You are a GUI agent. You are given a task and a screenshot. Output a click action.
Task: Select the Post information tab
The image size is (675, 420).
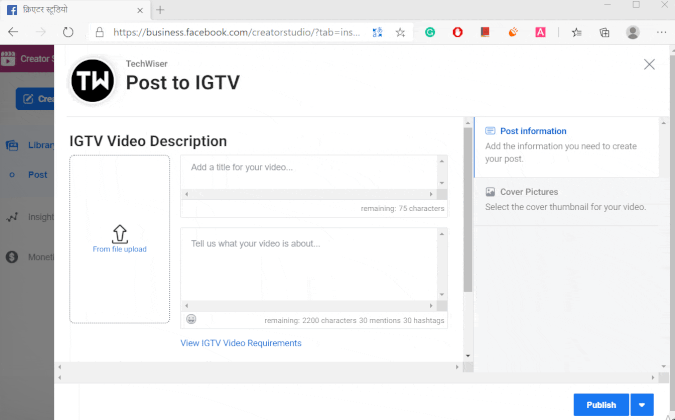[x=567, y=147]
